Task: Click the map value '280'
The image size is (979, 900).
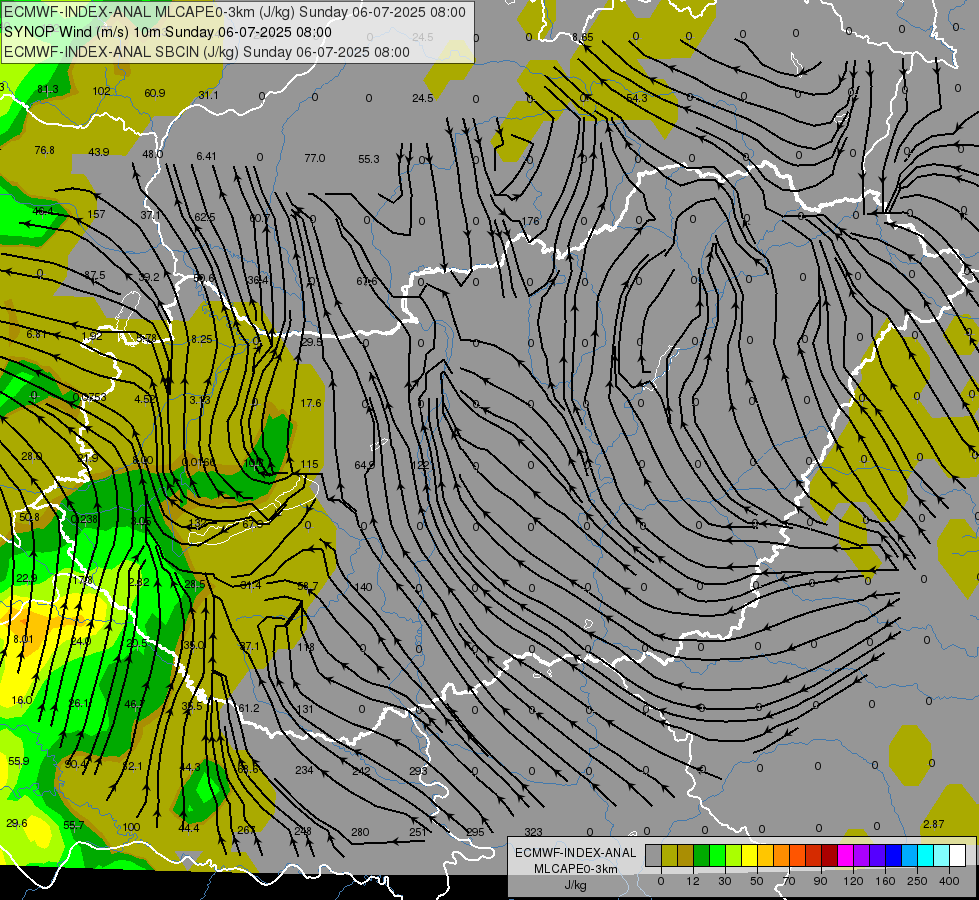Action: 360,832
